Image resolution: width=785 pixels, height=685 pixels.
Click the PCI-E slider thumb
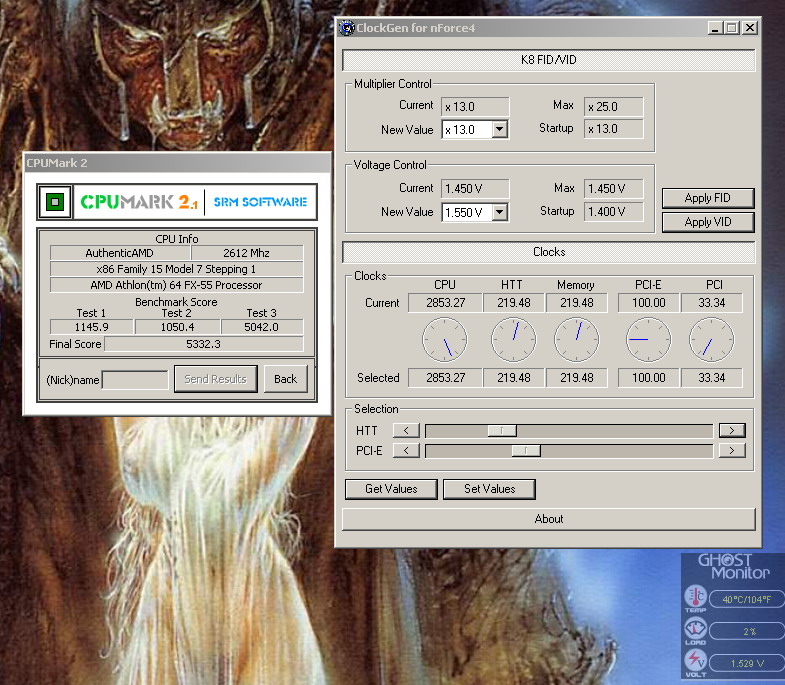pos(526,451)
